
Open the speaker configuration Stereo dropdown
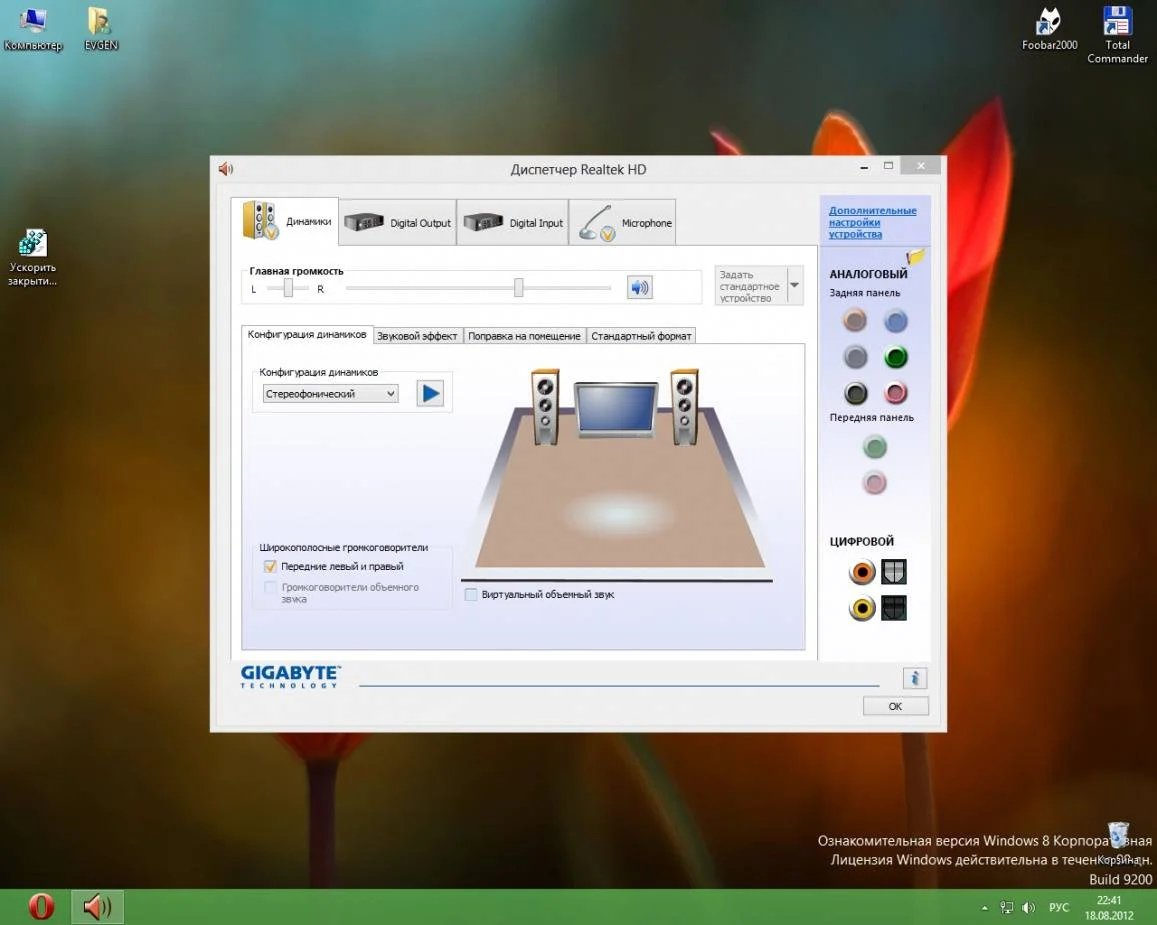330,394
